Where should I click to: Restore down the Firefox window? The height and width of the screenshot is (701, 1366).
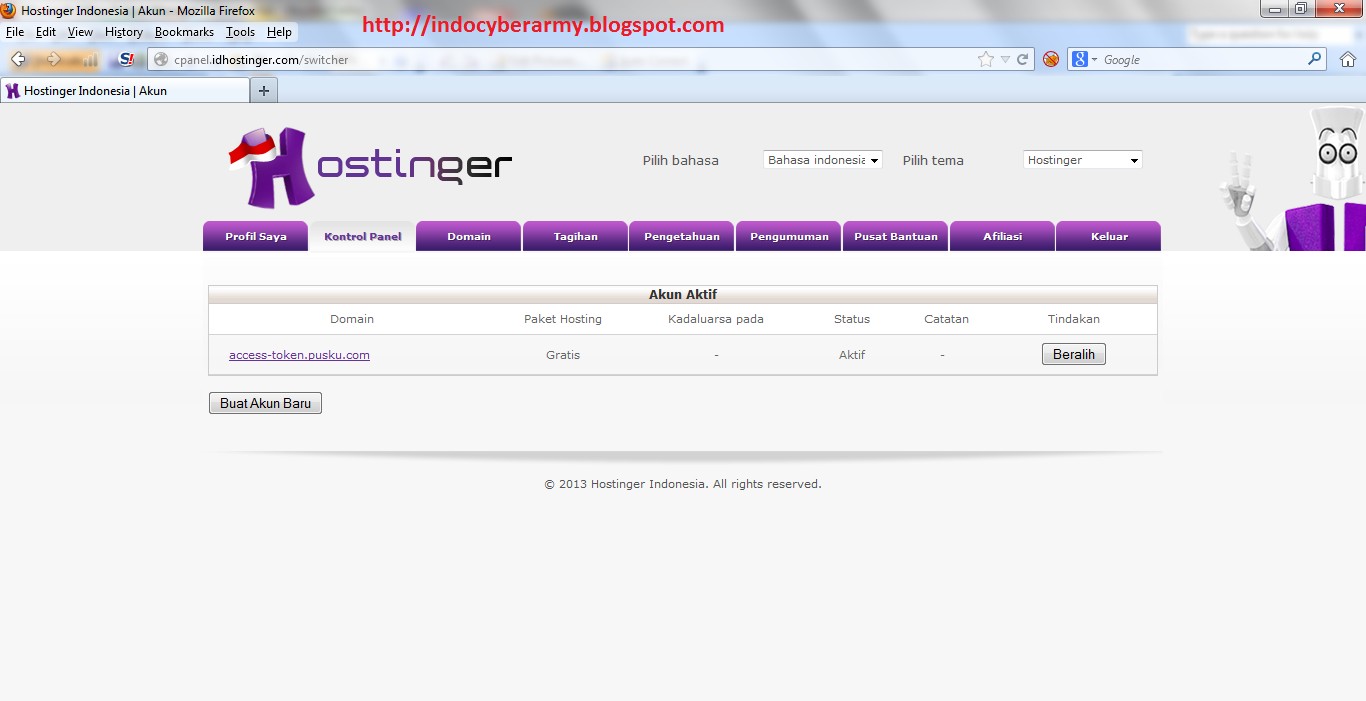click(x=1300, y=9)
